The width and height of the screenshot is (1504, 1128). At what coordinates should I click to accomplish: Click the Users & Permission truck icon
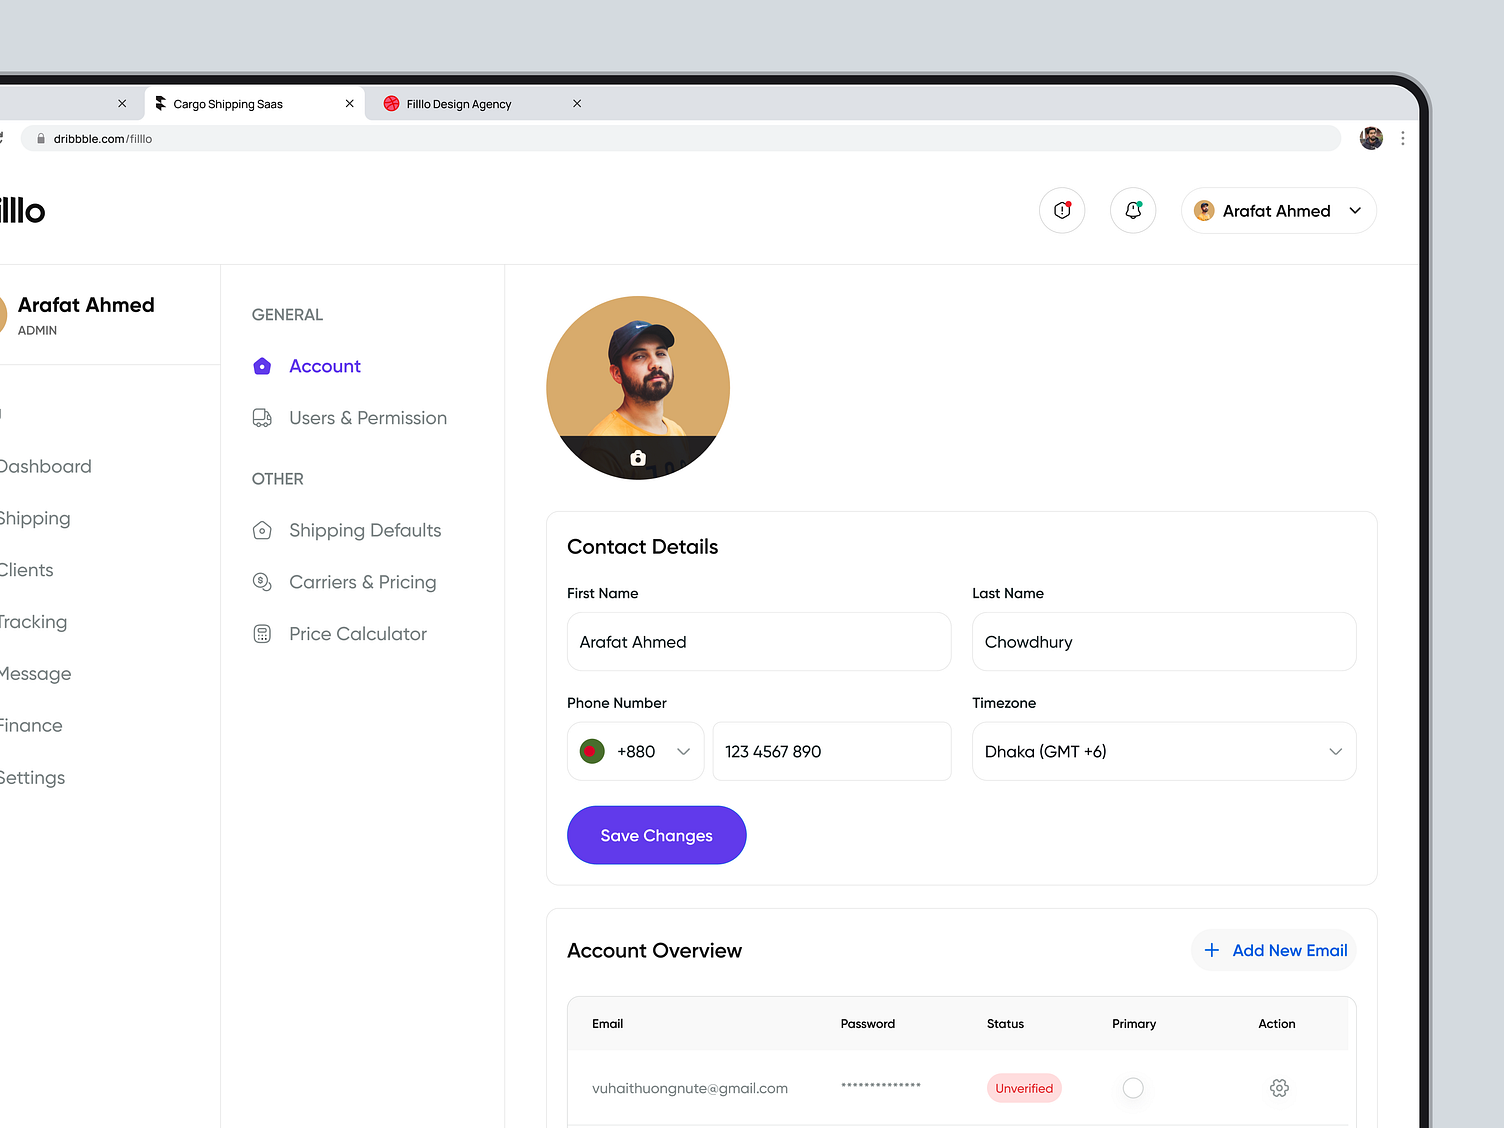[262, 418]
